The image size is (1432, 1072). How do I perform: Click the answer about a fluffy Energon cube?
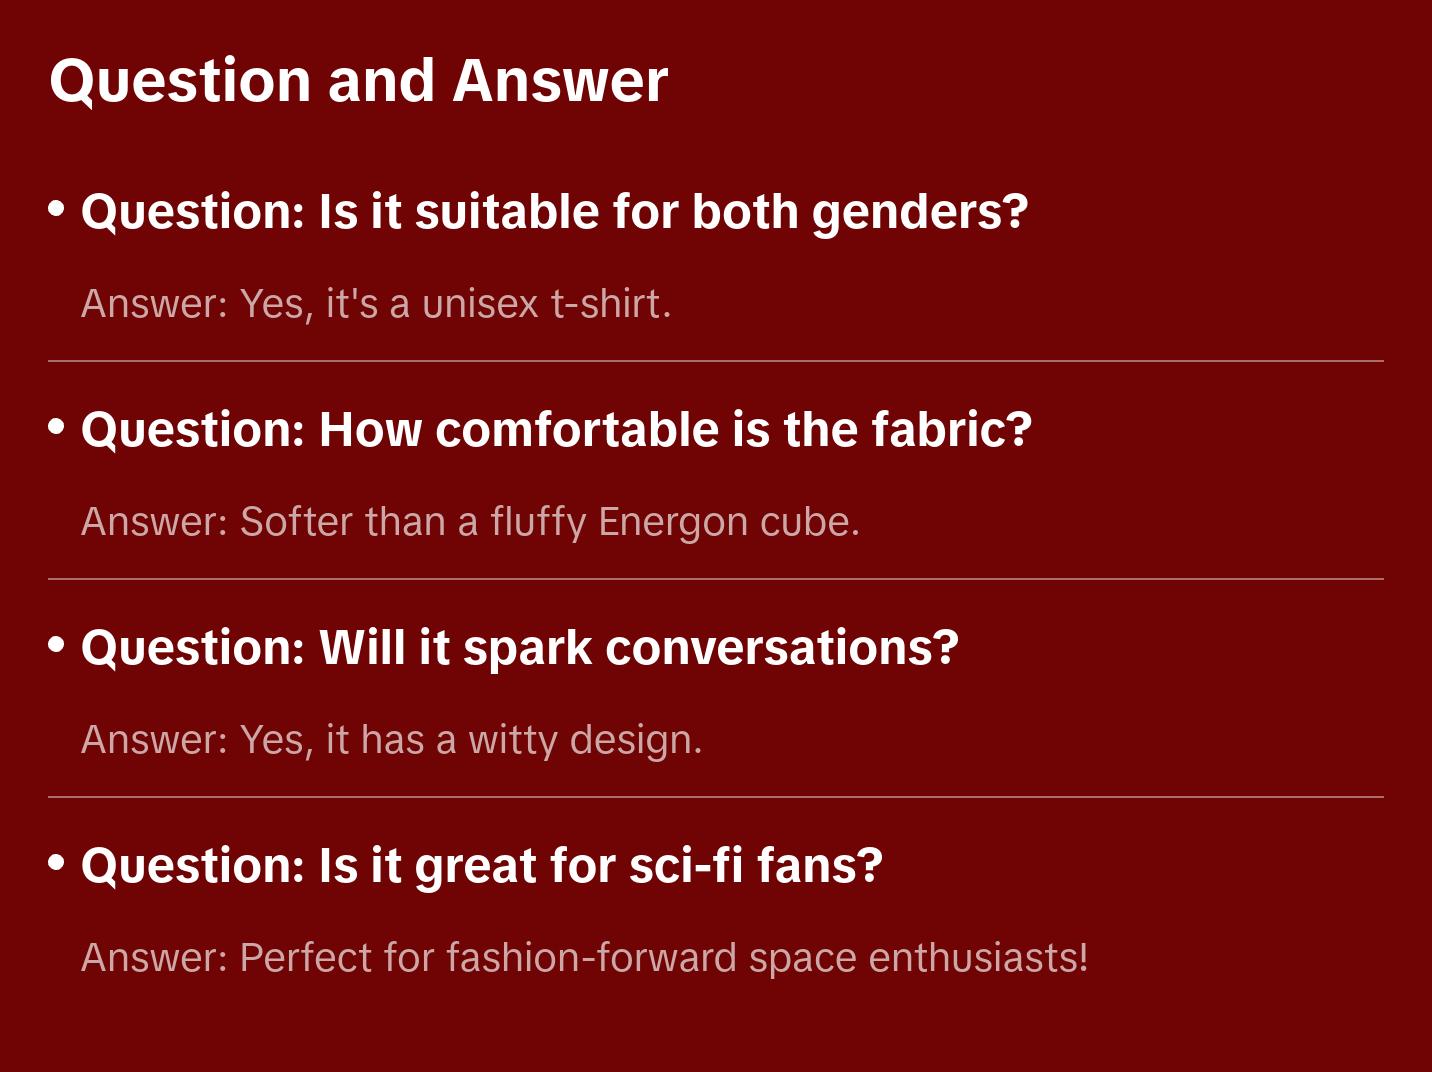pos(470,522)
